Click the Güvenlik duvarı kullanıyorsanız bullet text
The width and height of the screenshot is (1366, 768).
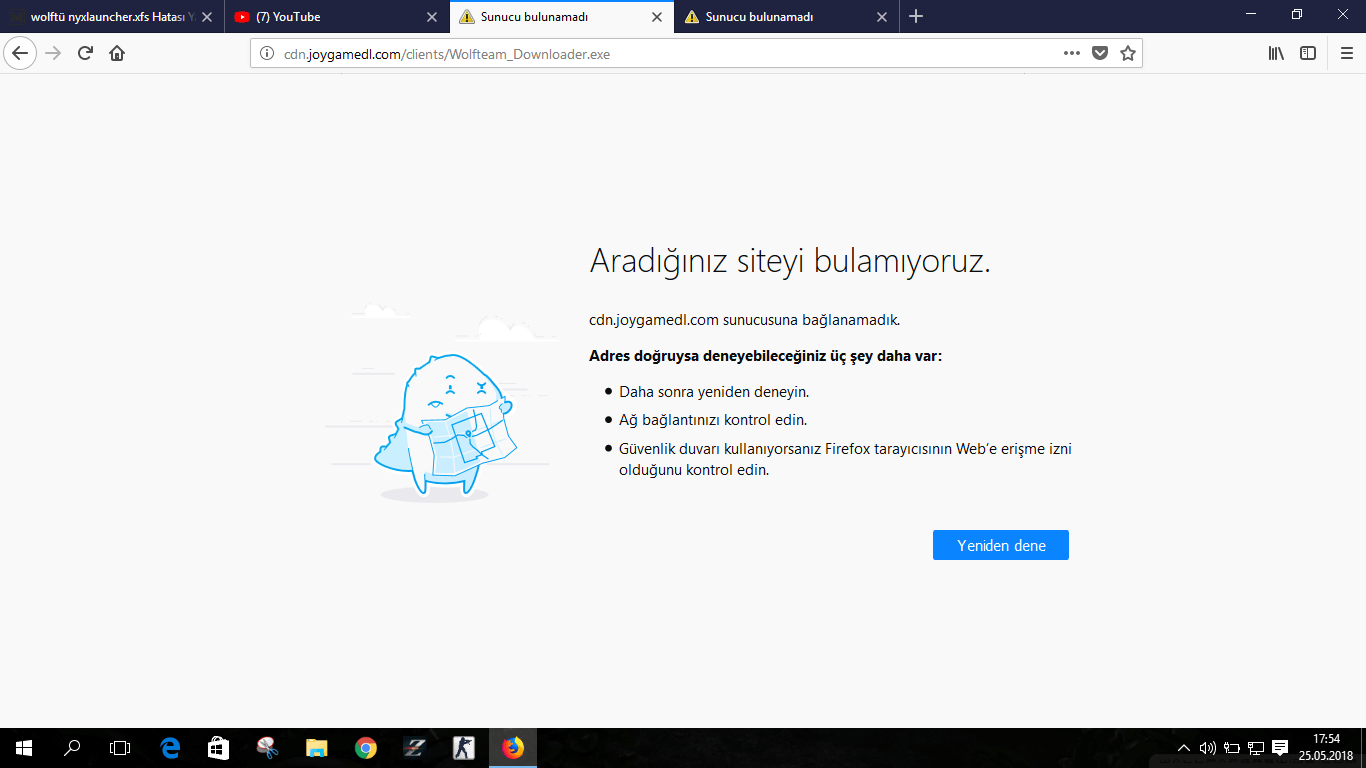tap(845, 459)
